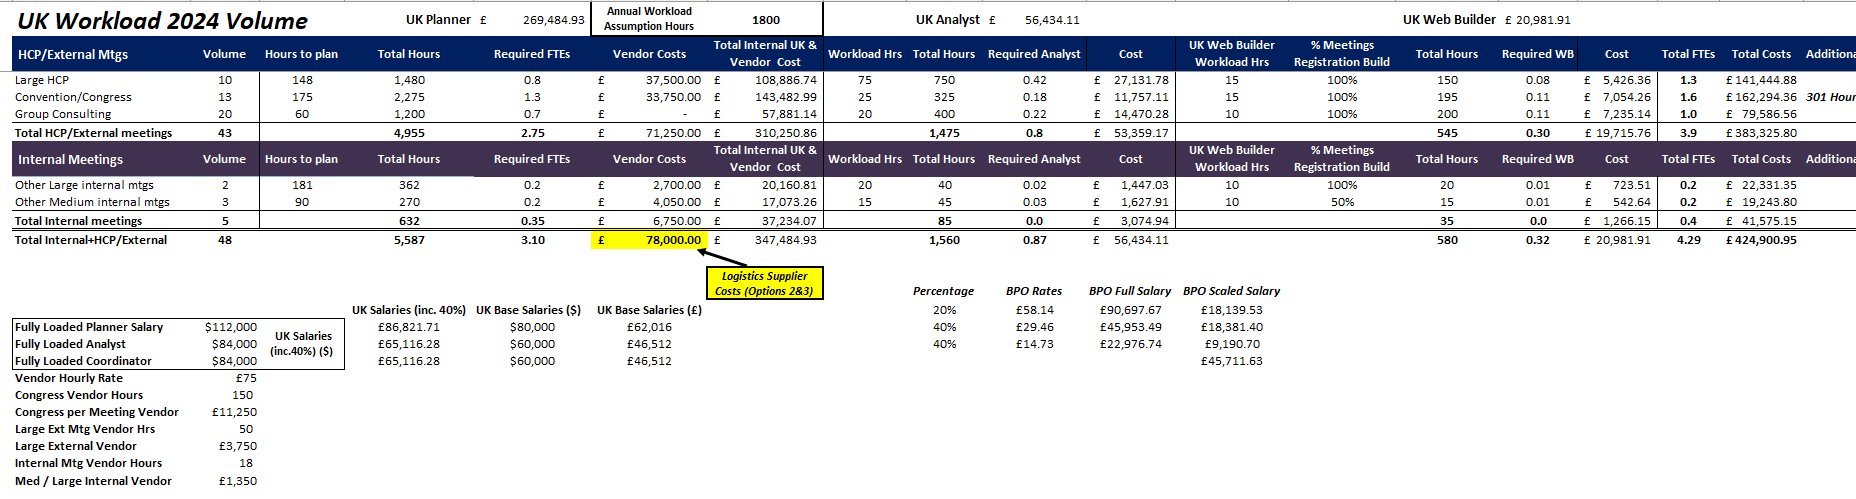Click the internal cost value 108,886.74
Viewport: 1856px width, 499px height.
point(785,80)
